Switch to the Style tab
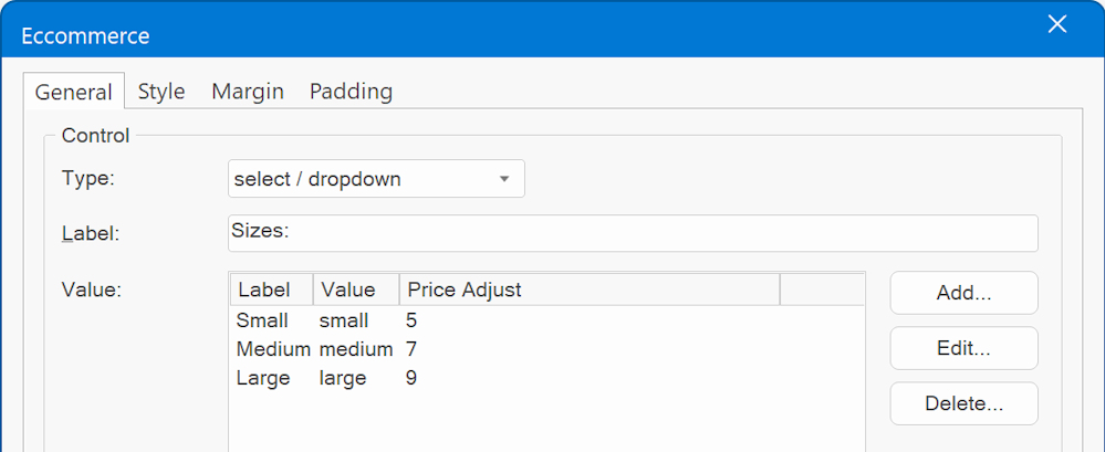Viewport: 1106px width, 453px height. tap(161, 92)
